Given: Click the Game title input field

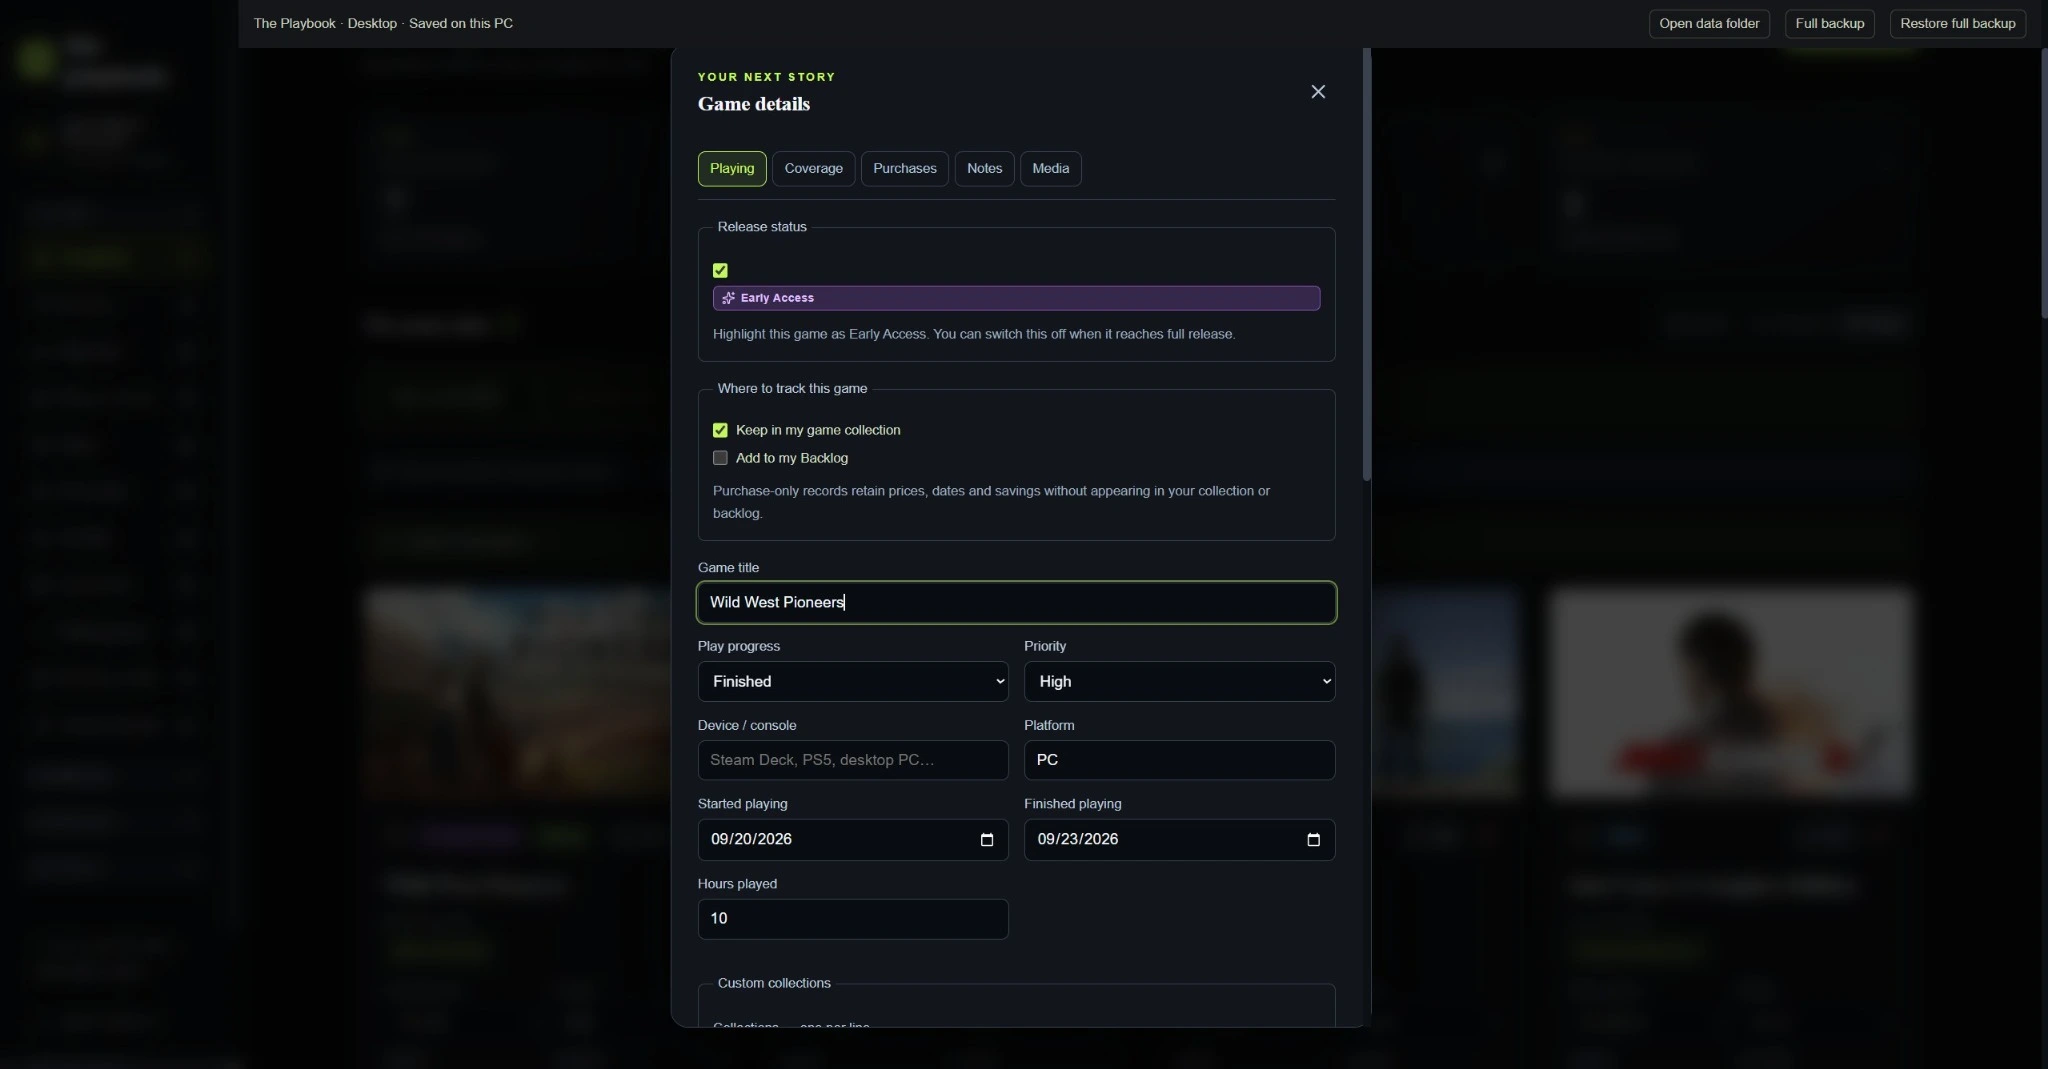Looking at the screenshot, I should click(1016, 603).
